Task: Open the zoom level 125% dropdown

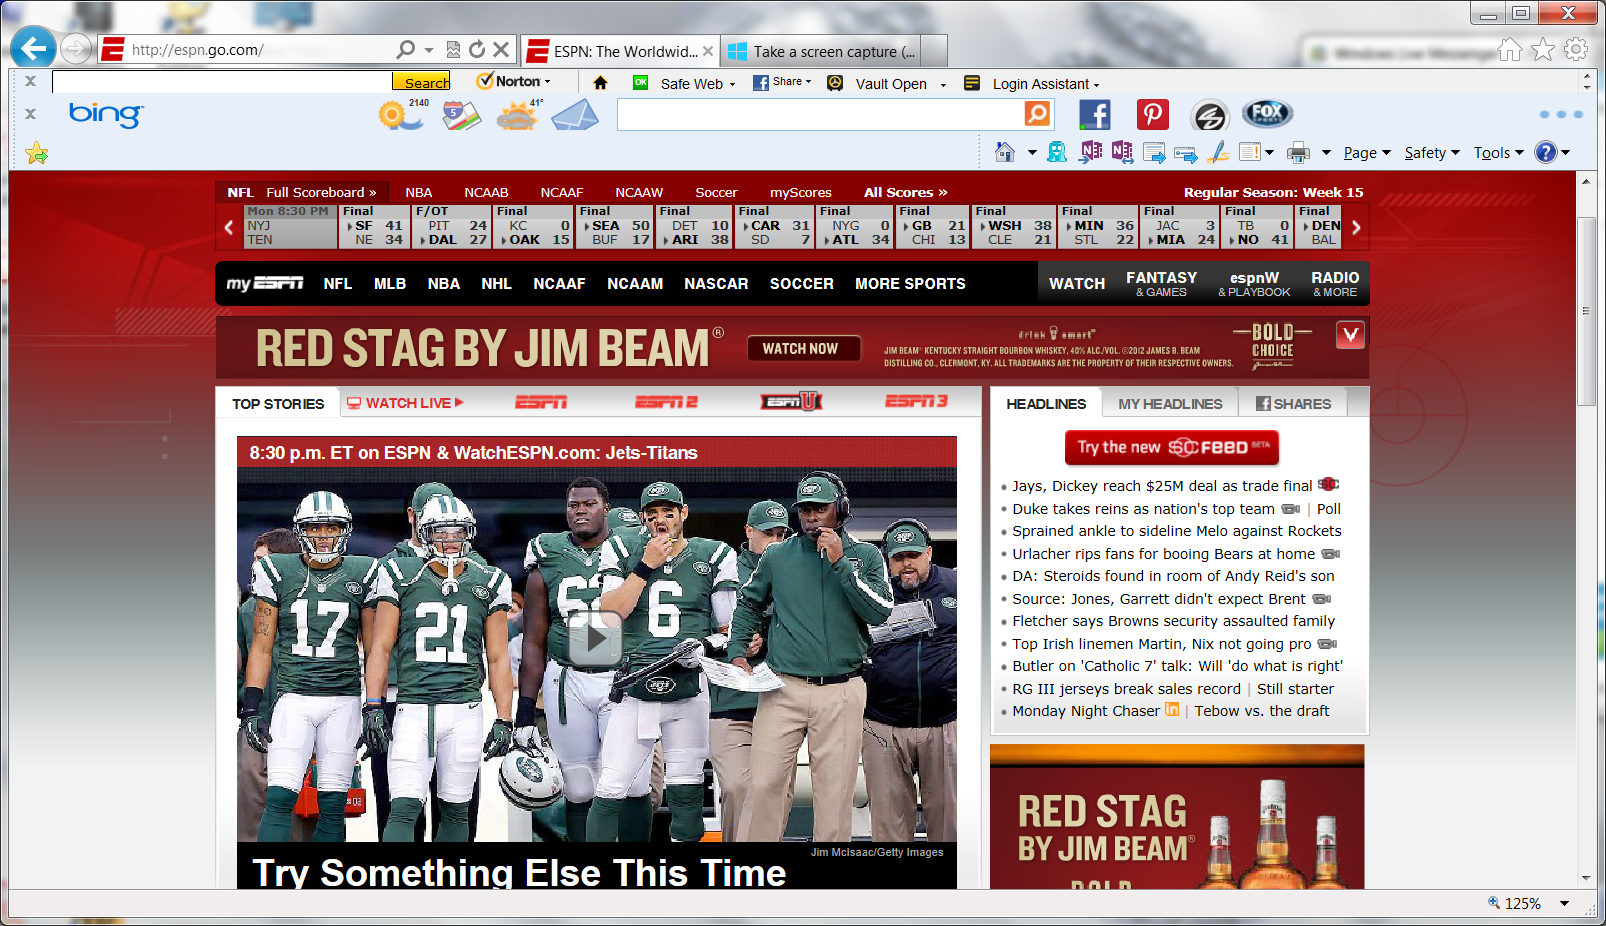Action: click(1563, 903)
